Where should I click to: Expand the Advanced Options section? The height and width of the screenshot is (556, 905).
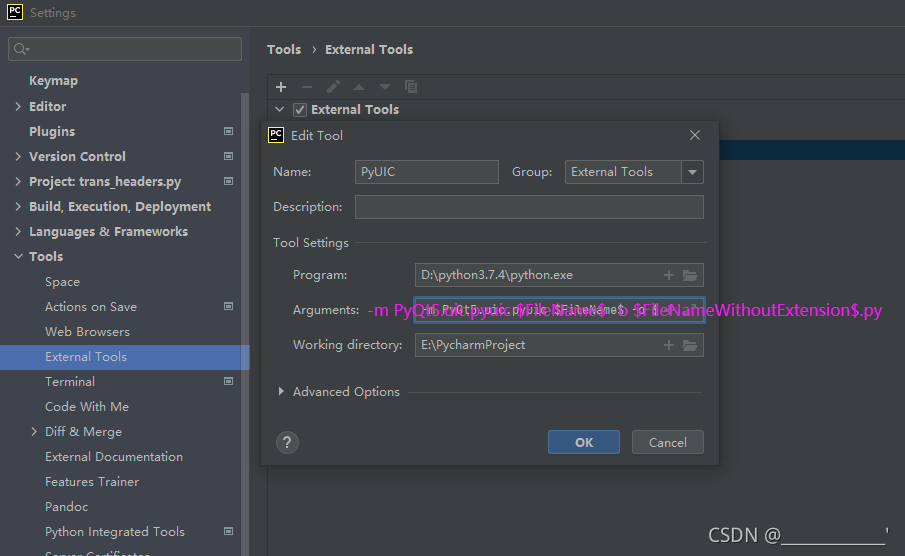(281, 392)
